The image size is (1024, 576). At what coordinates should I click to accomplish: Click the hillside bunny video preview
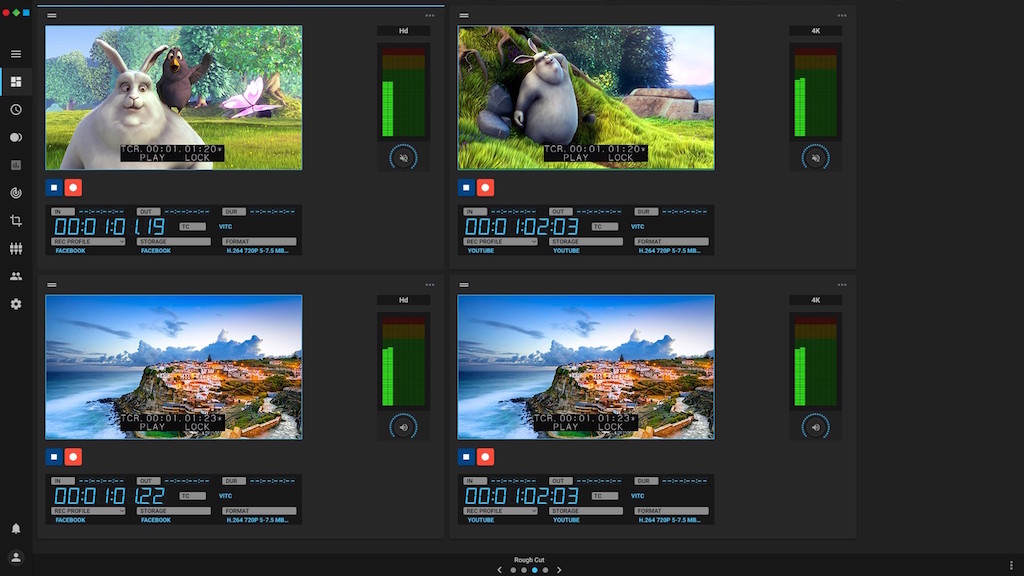[x=586, y=98]
